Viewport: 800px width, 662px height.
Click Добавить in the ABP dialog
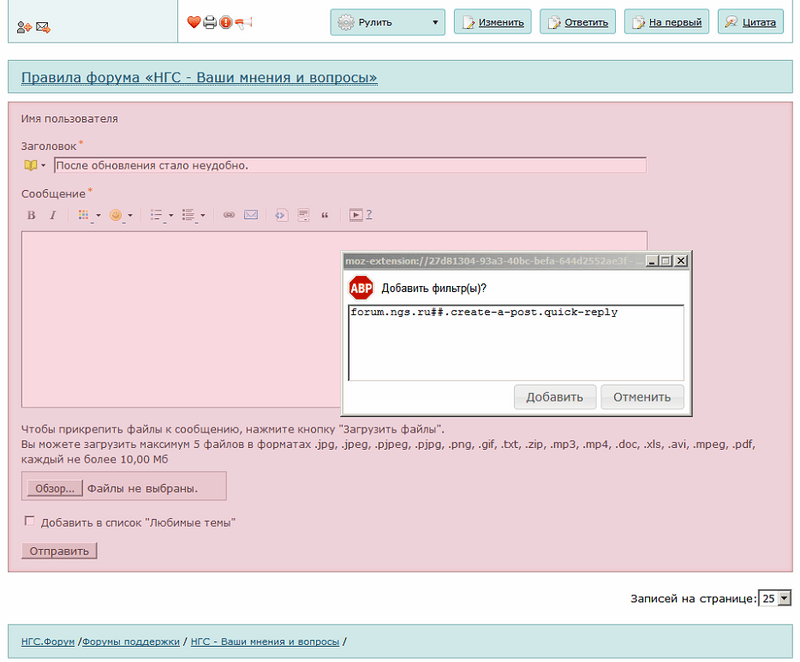click(x=555, y=397)
